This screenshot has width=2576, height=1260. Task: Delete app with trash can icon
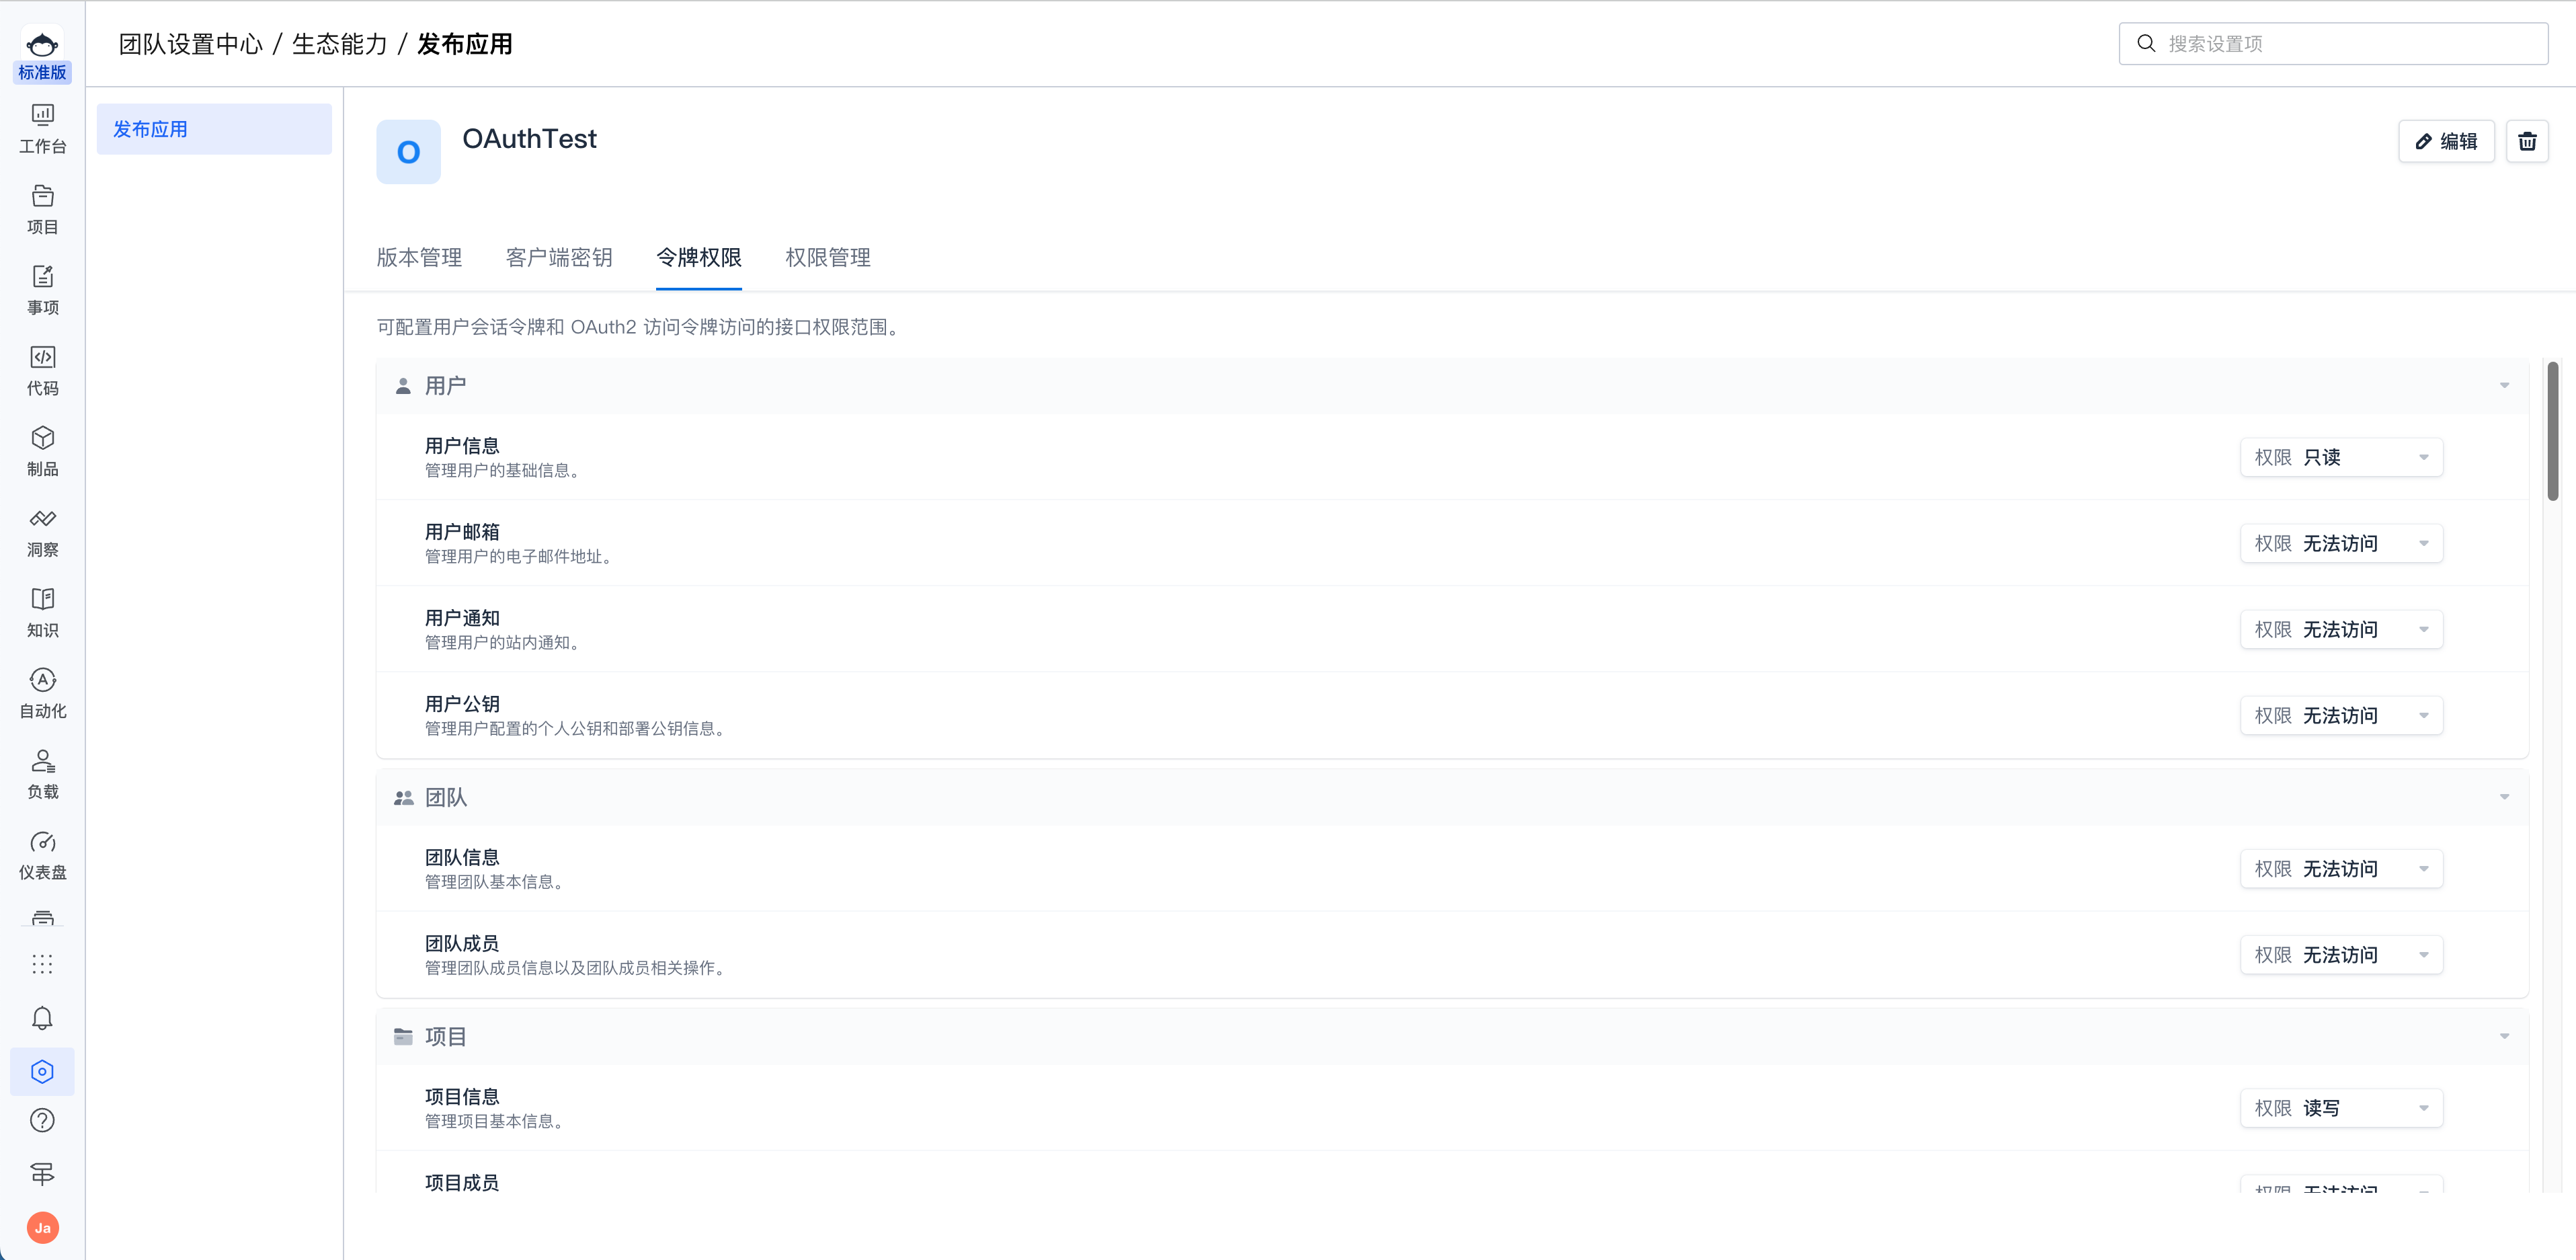click(x=2526, y=141)
